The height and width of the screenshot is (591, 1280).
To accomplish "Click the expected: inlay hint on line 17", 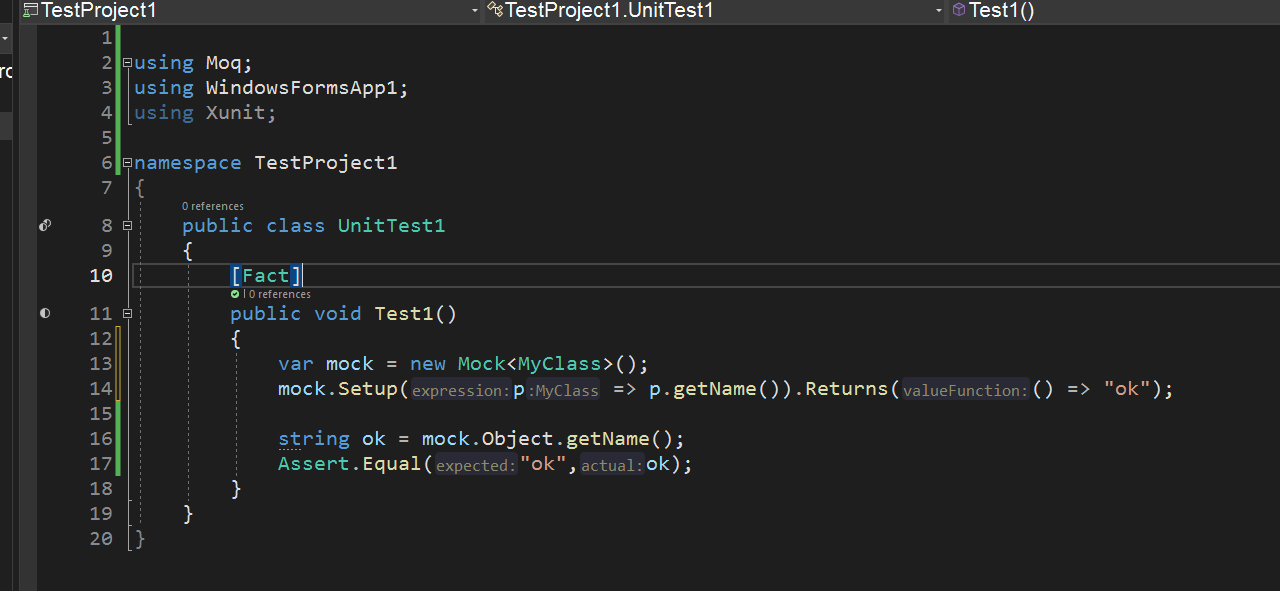I will point(475,465).
